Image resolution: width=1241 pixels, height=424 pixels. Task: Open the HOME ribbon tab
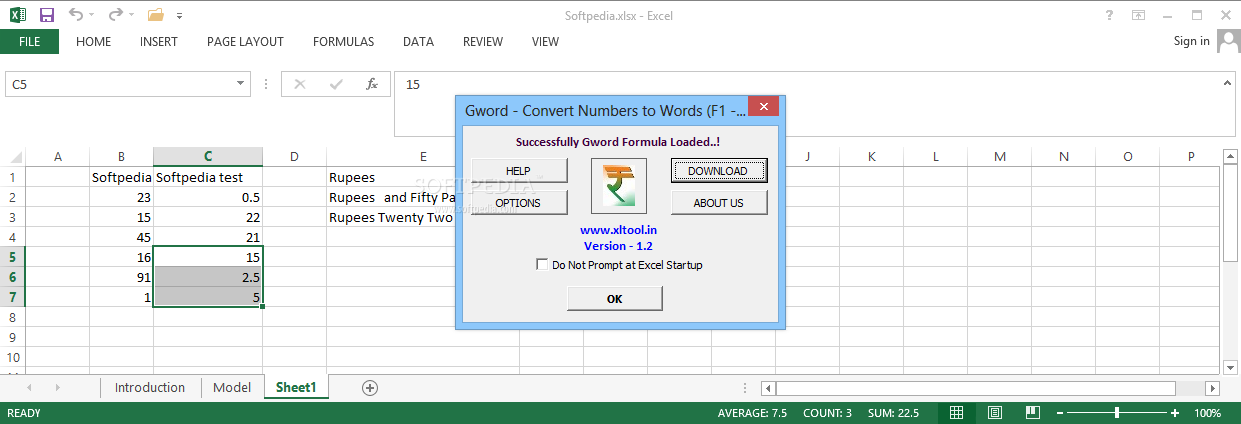(94, 42)
